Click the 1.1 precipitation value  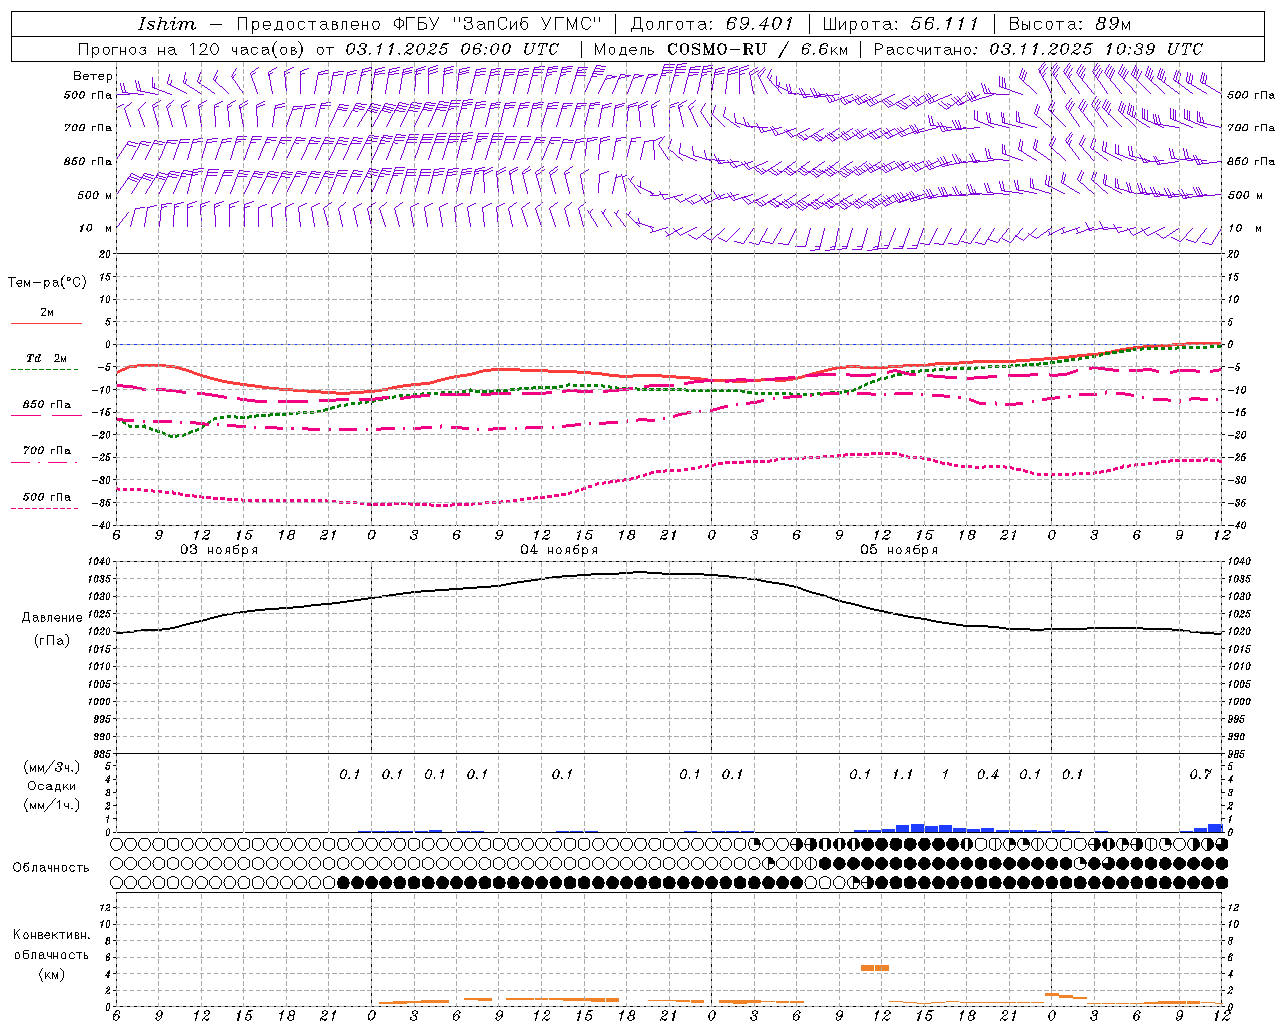pyautogui.click(x=902, y=774)
